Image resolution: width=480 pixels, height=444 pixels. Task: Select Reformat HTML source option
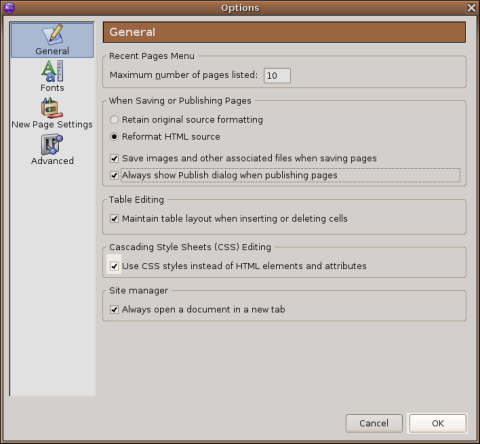(x=114, y=137)
